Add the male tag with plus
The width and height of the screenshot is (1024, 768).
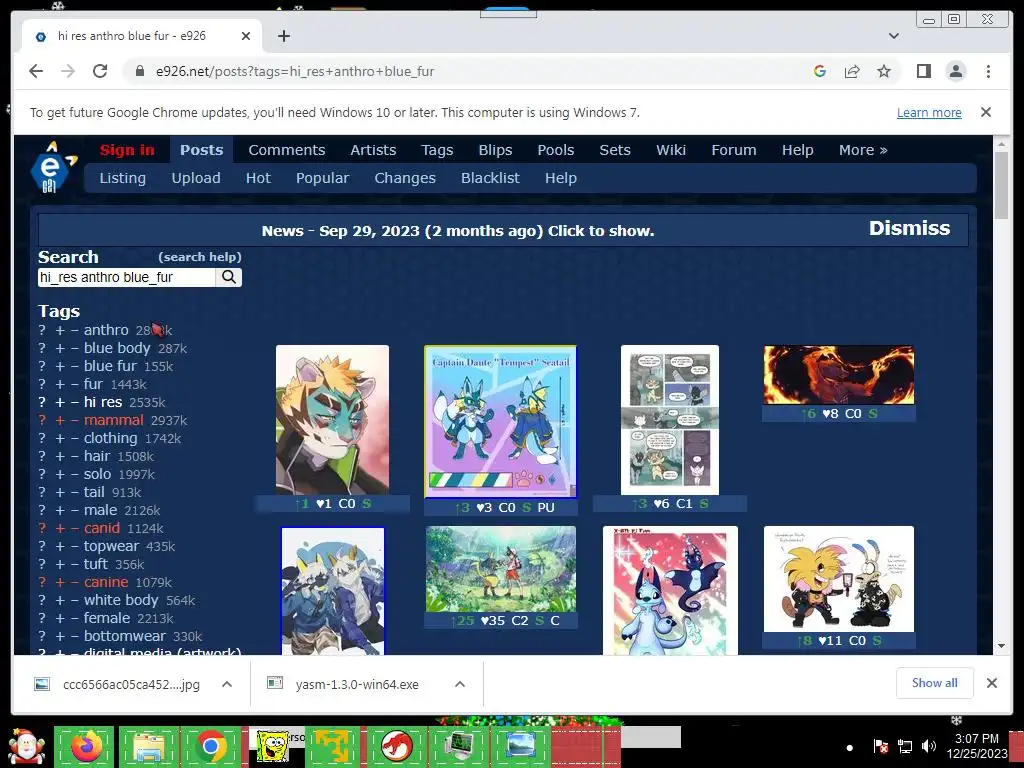[x=60, y=510]
